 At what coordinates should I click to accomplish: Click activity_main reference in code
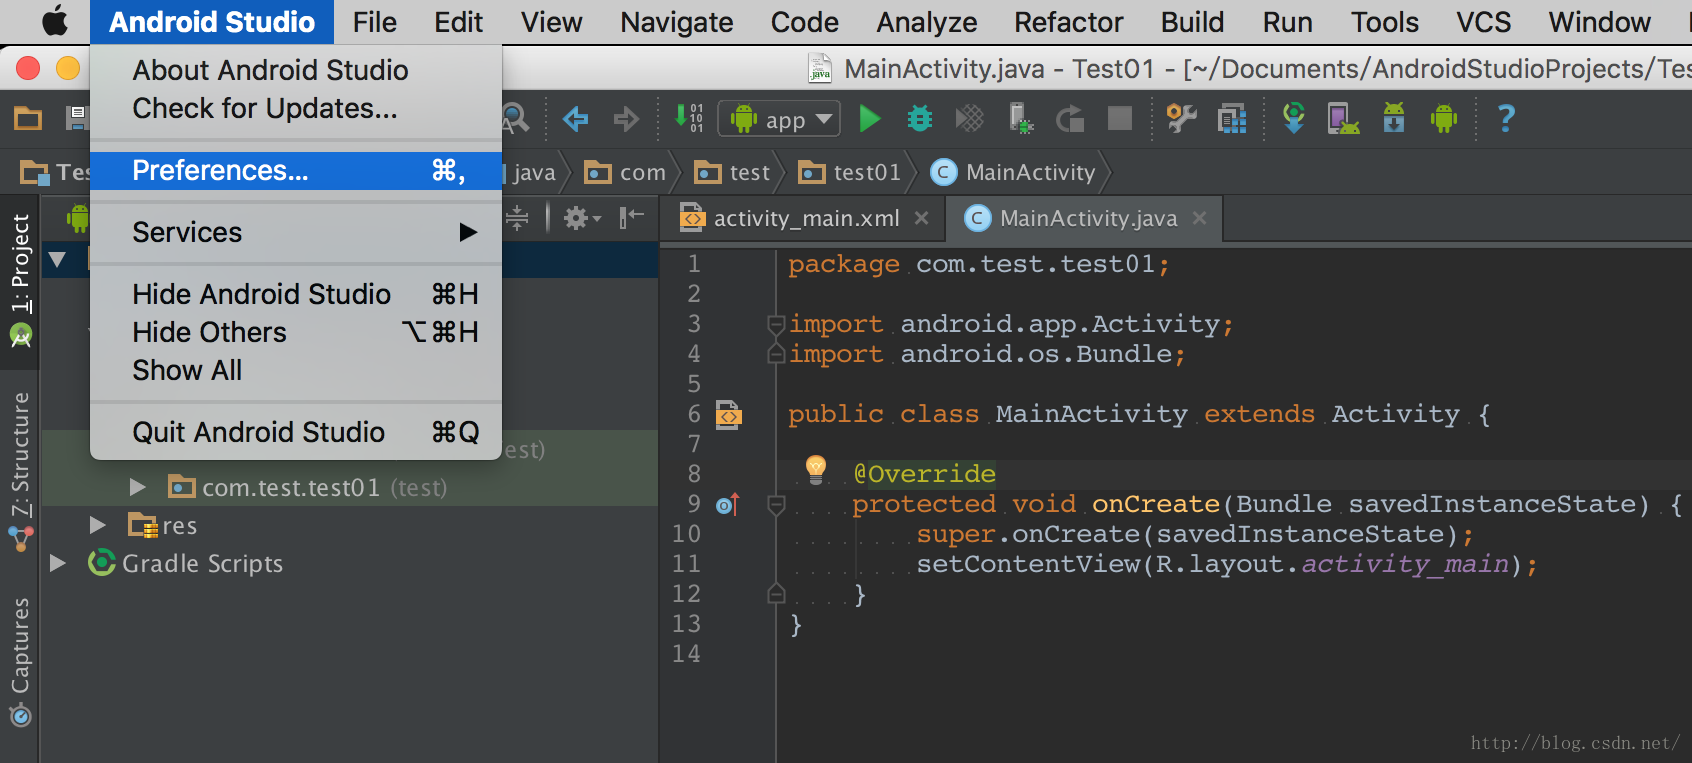[x=1405, y=564]
